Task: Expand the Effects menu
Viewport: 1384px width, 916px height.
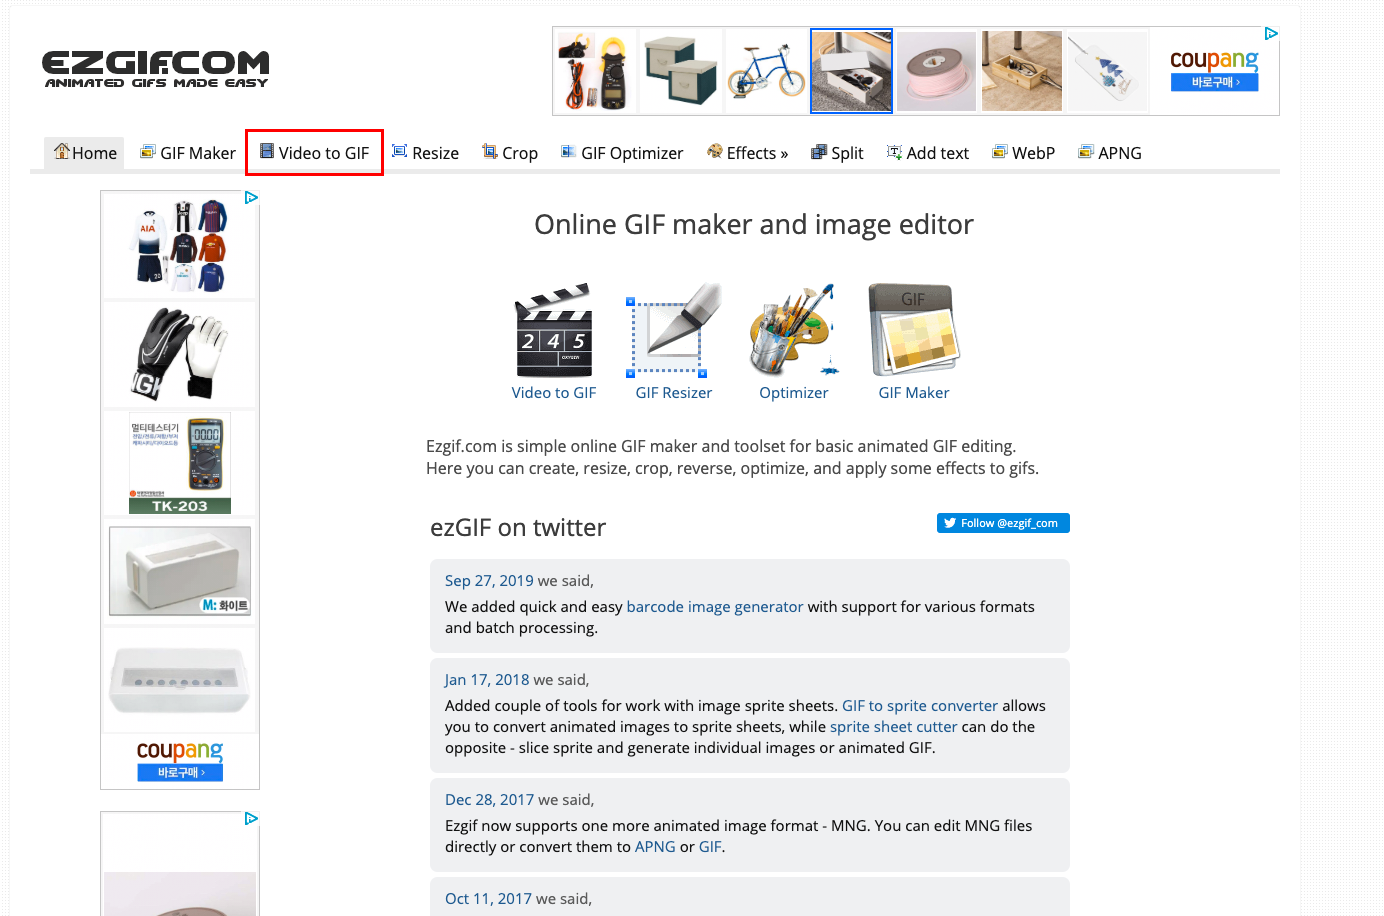Action: (747, 153)
